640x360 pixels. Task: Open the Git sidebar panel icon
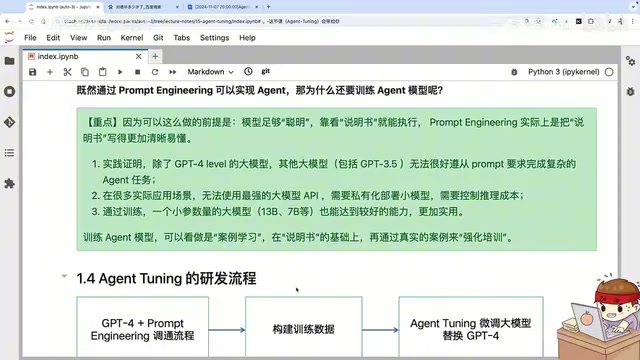pyautogui.click(x=9, y=122)
